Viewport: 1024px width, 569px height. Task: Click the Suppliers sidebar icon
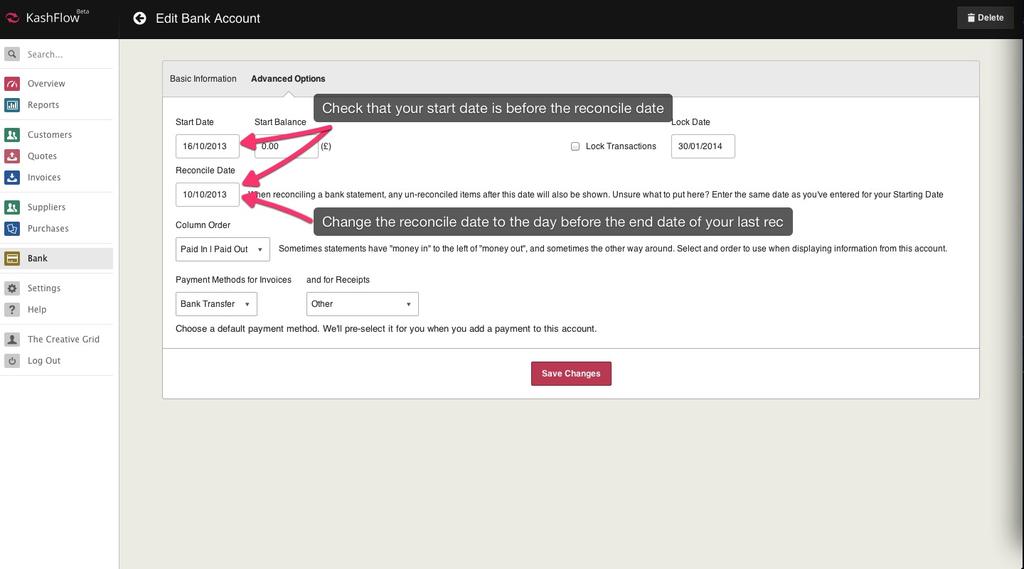click(x=12, y=207)
